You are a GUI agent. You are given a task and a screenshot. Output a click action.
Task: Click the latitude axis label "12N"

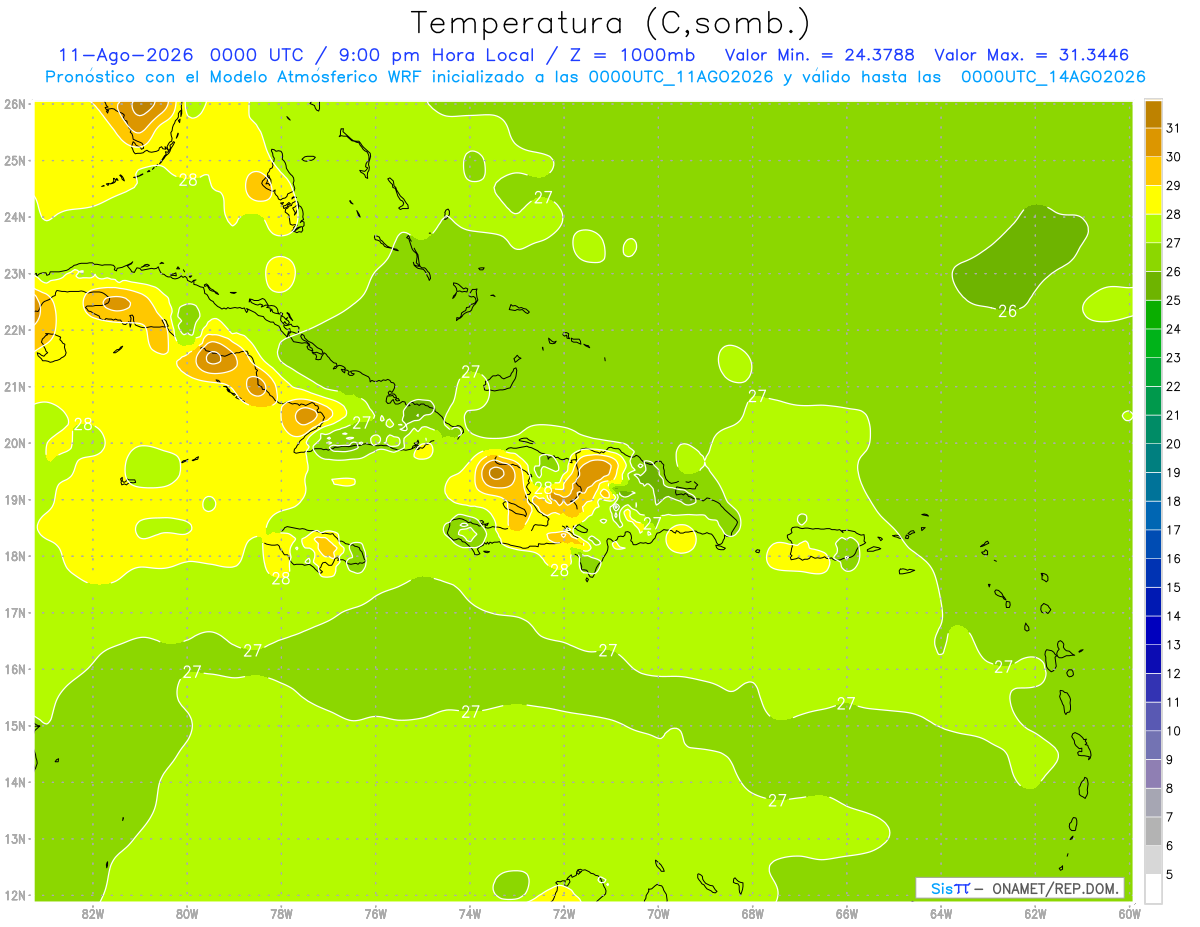pyautogui.click(x=15, y=895)
